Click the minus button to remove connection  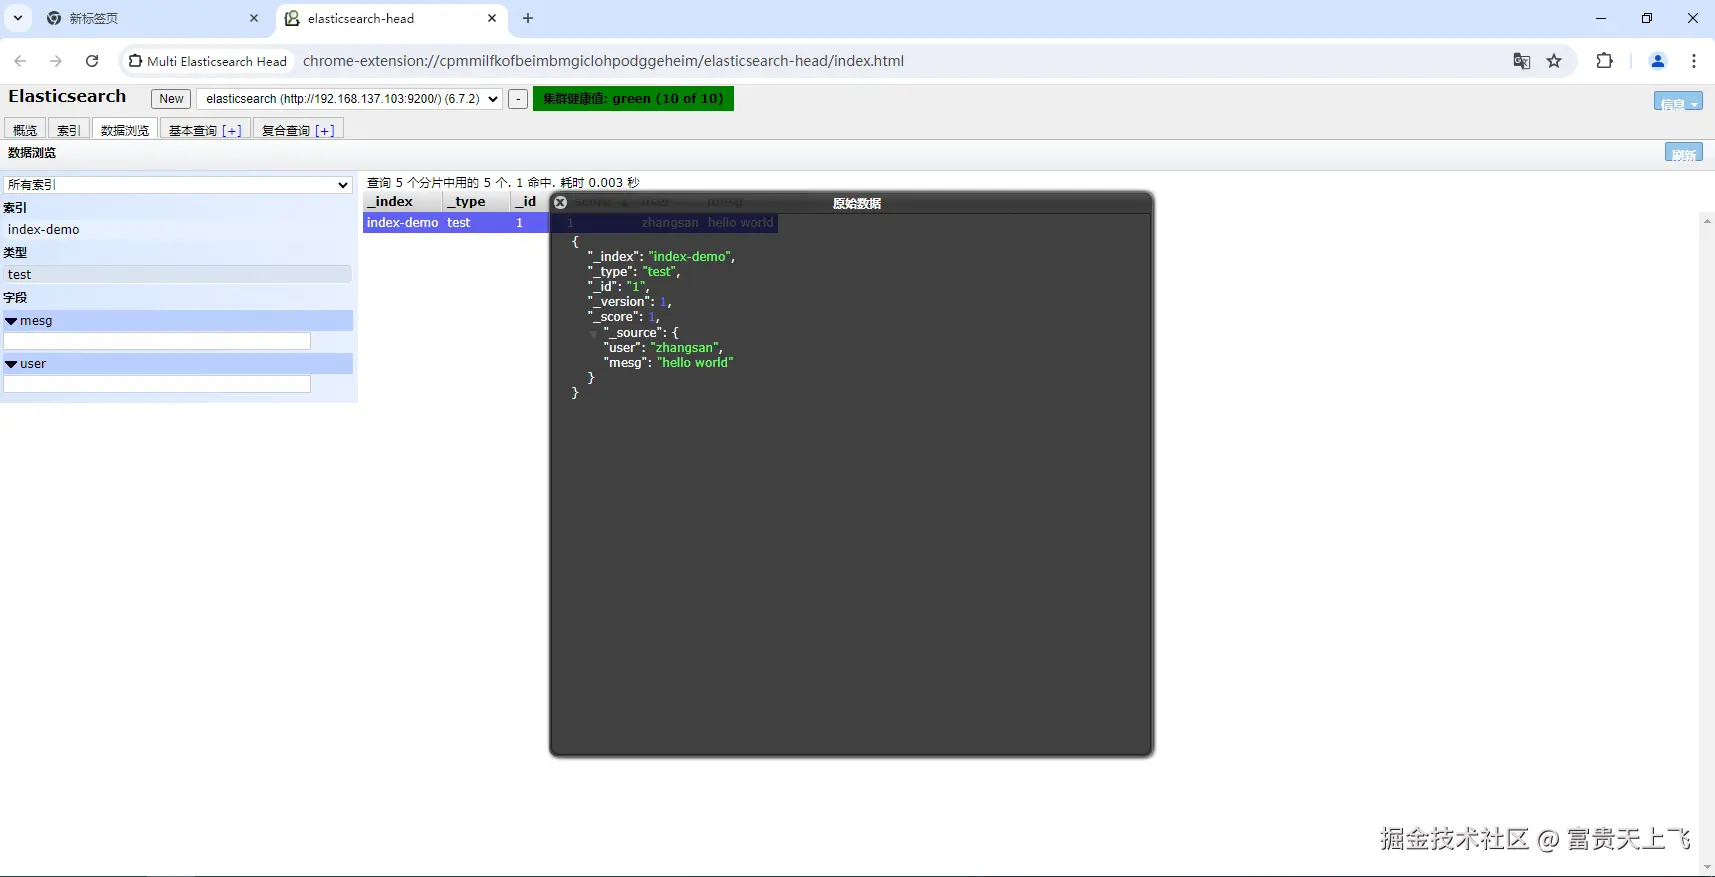pyautogui.click(x=518, y=99)
